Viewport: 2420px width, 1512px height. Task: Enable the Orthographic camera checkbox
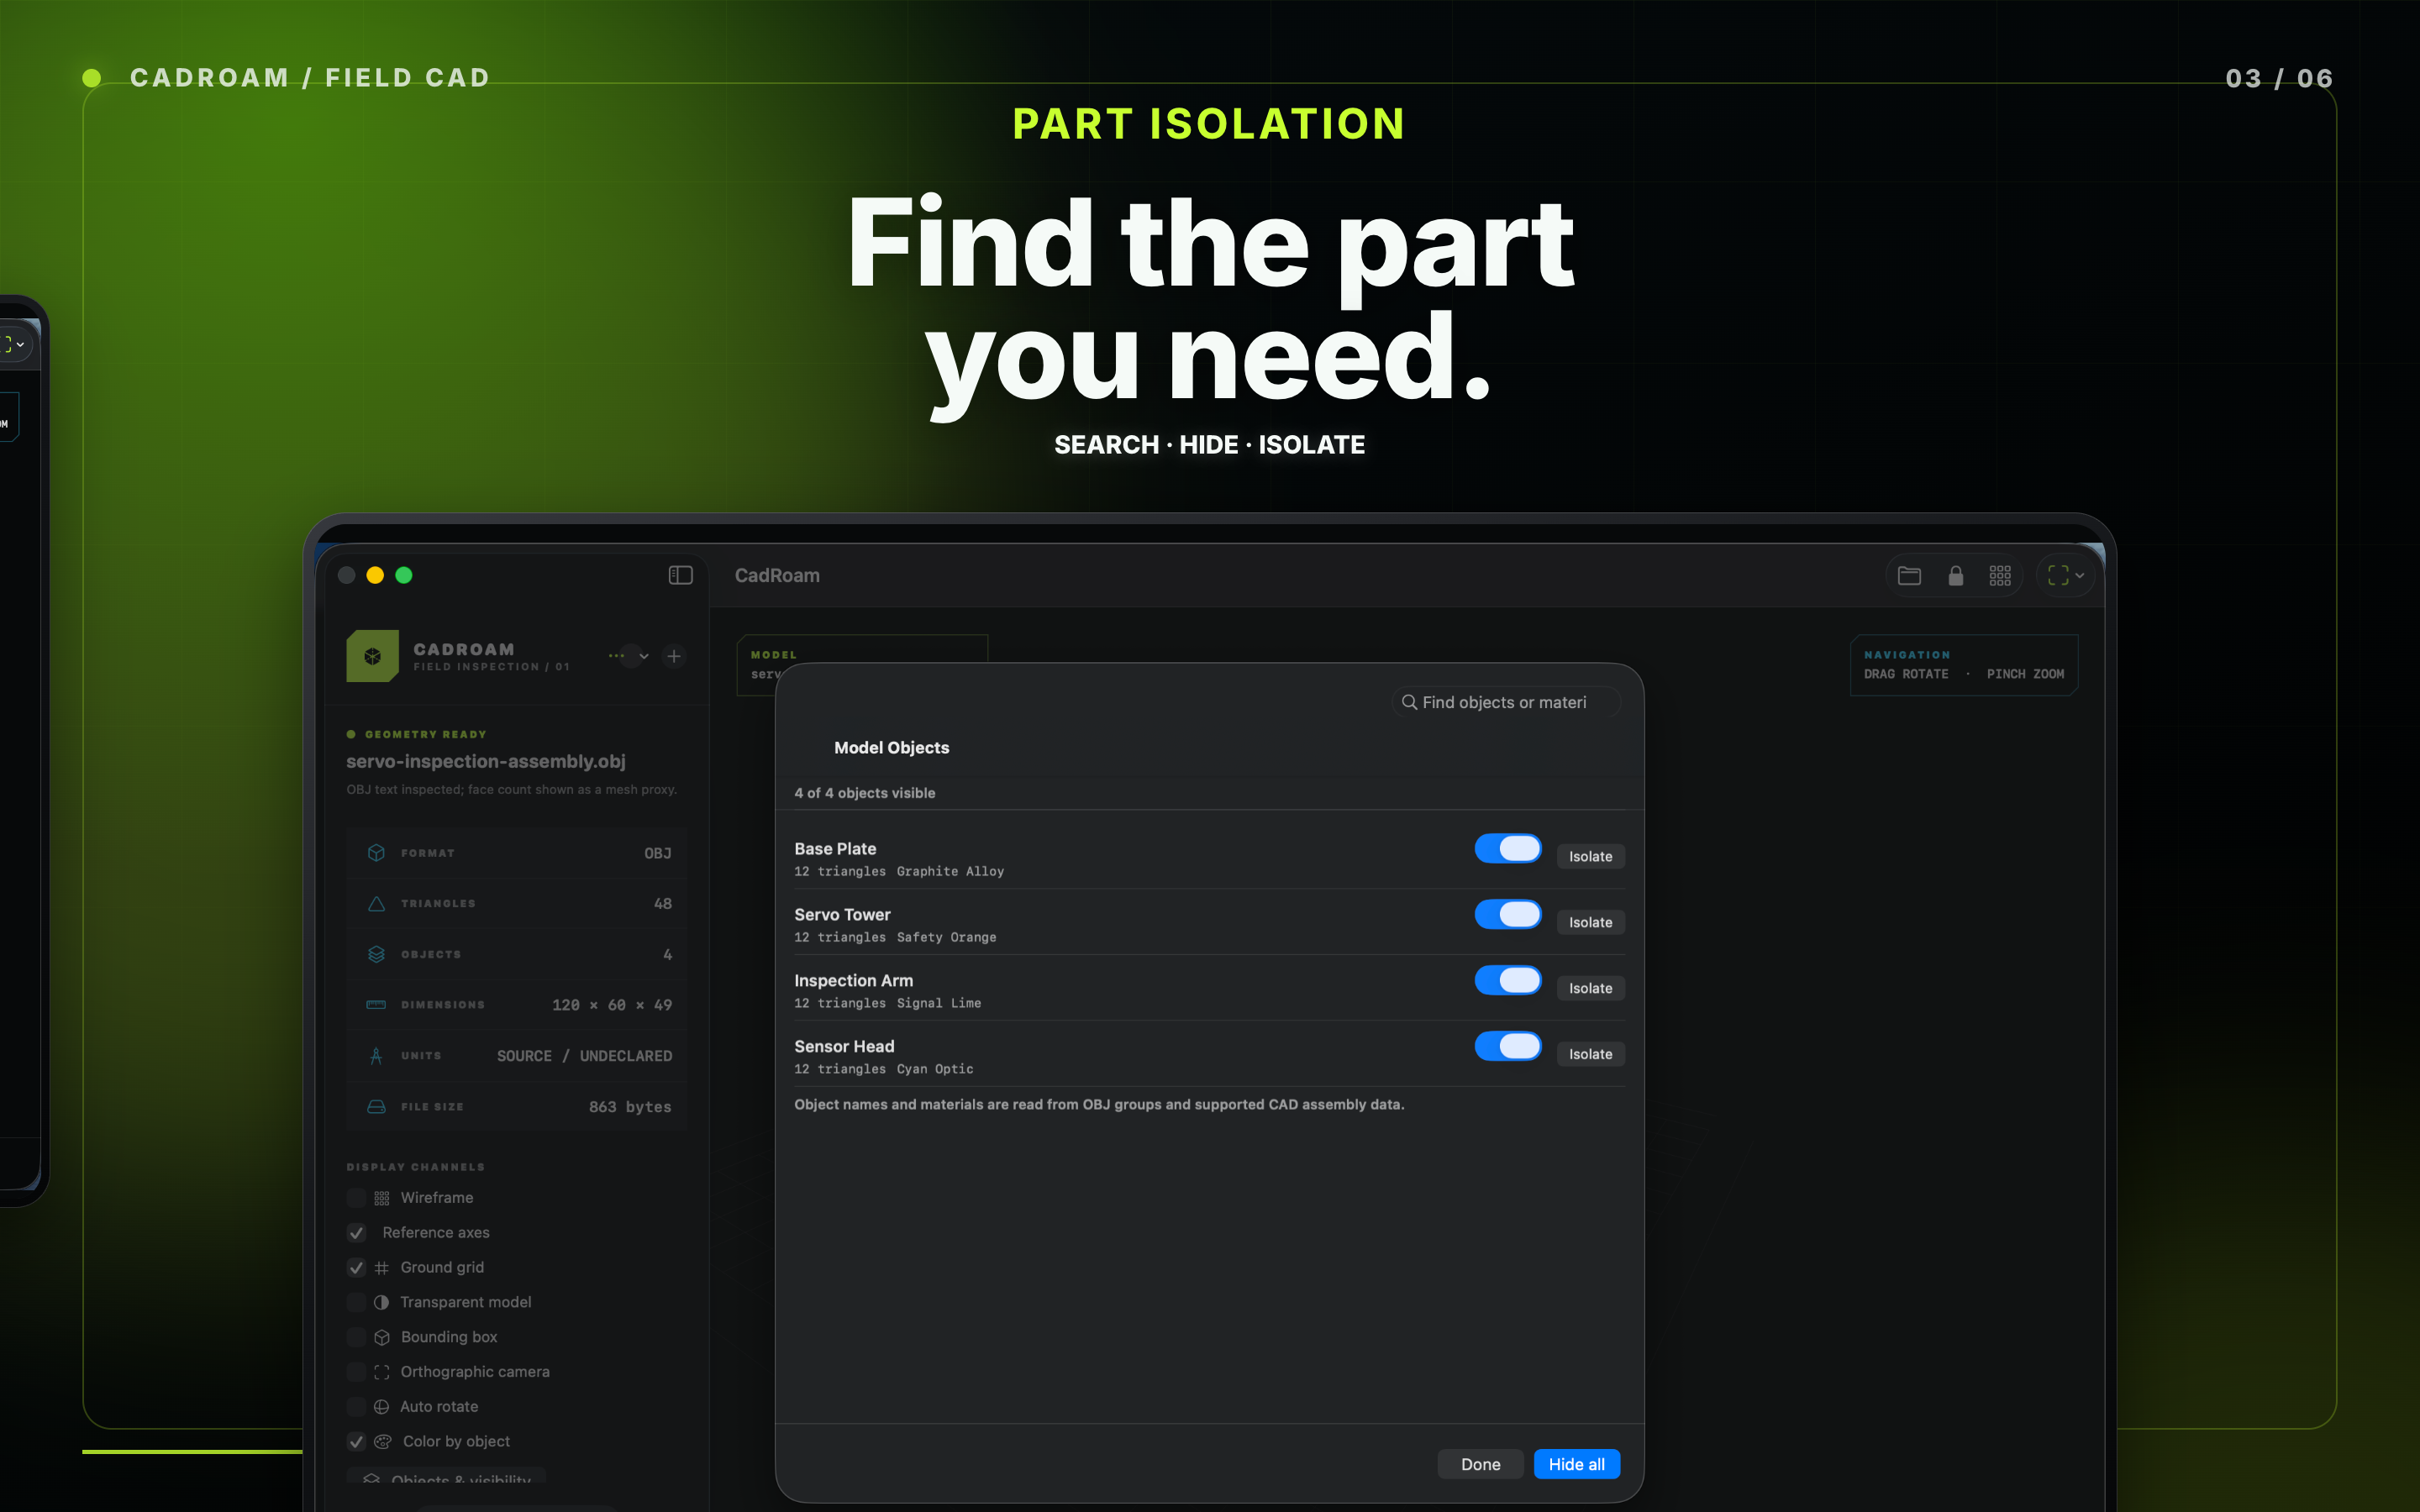tap(356, 1372)
